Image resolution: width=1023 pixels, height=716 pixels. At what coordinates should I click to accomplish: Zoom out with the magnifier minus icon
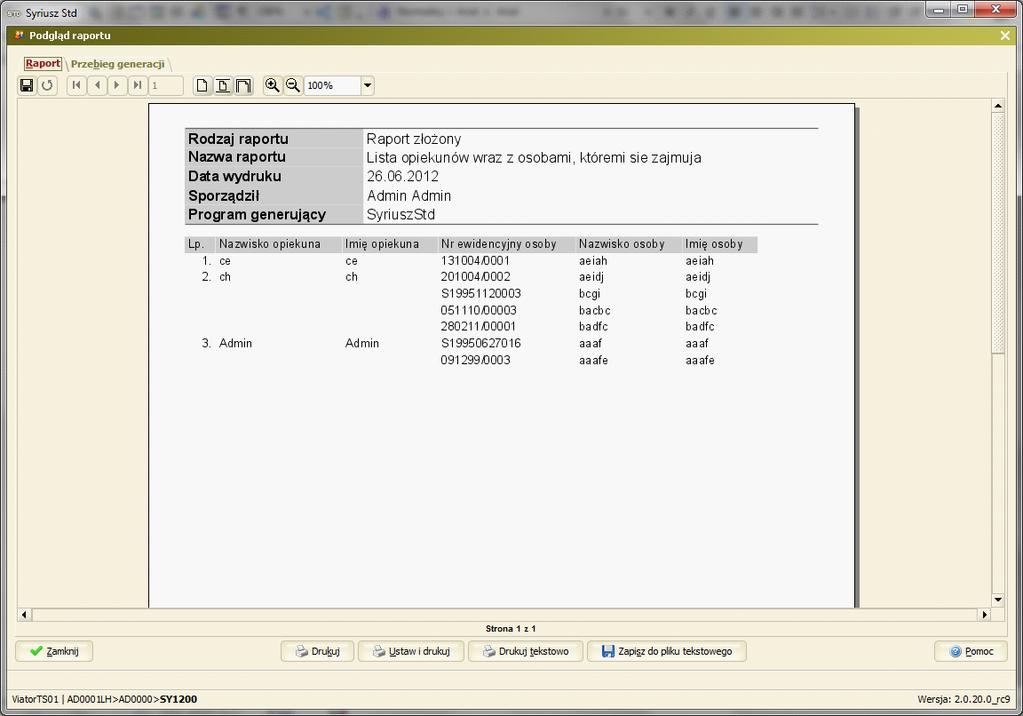(293, 86)
